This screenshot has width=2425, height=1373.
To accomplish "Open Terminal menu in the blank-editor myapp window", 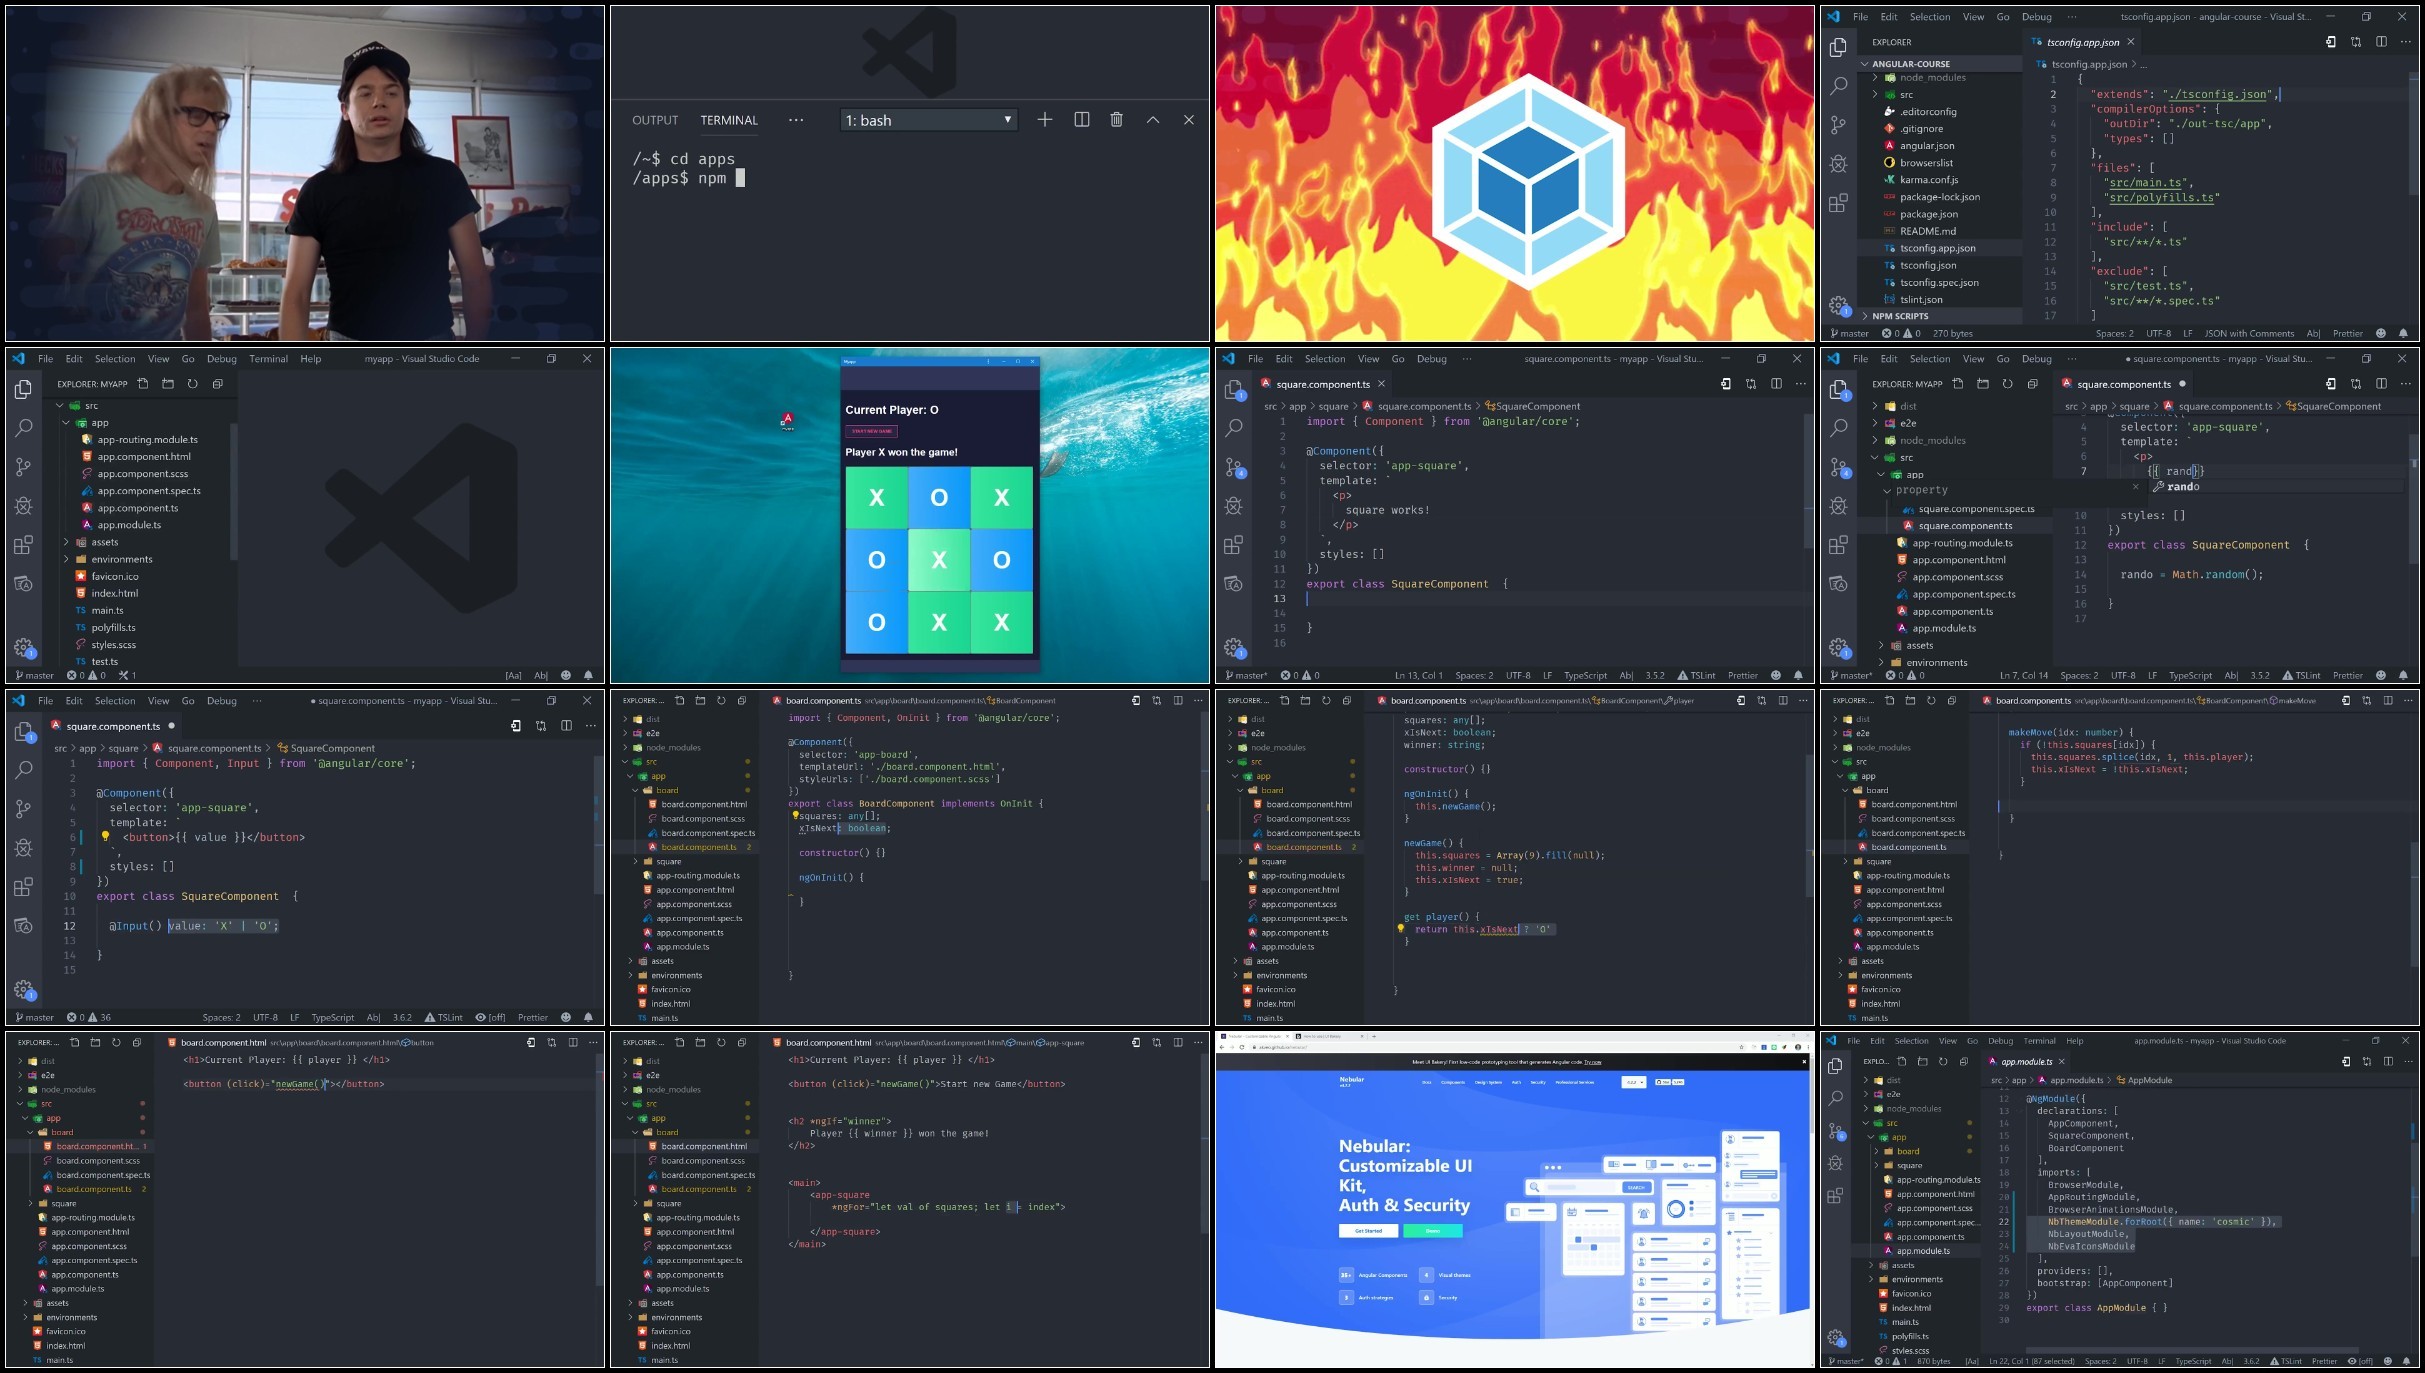I will click(x=268, y=359).
